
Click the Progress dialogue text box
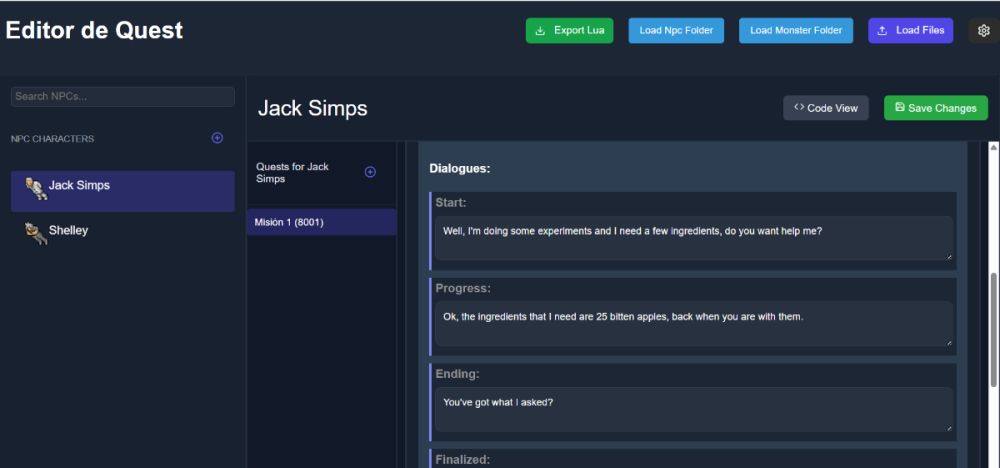693,324
